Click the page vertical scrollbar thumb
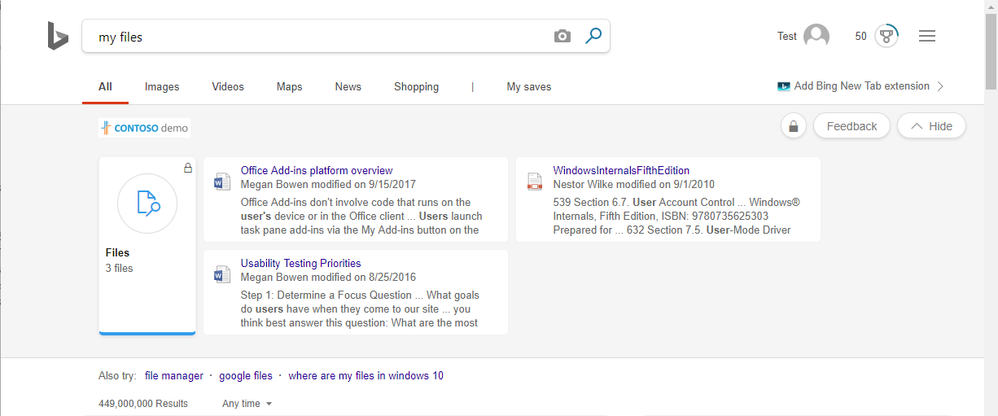This screenshot has height=416, width=998. coord(992,51)
